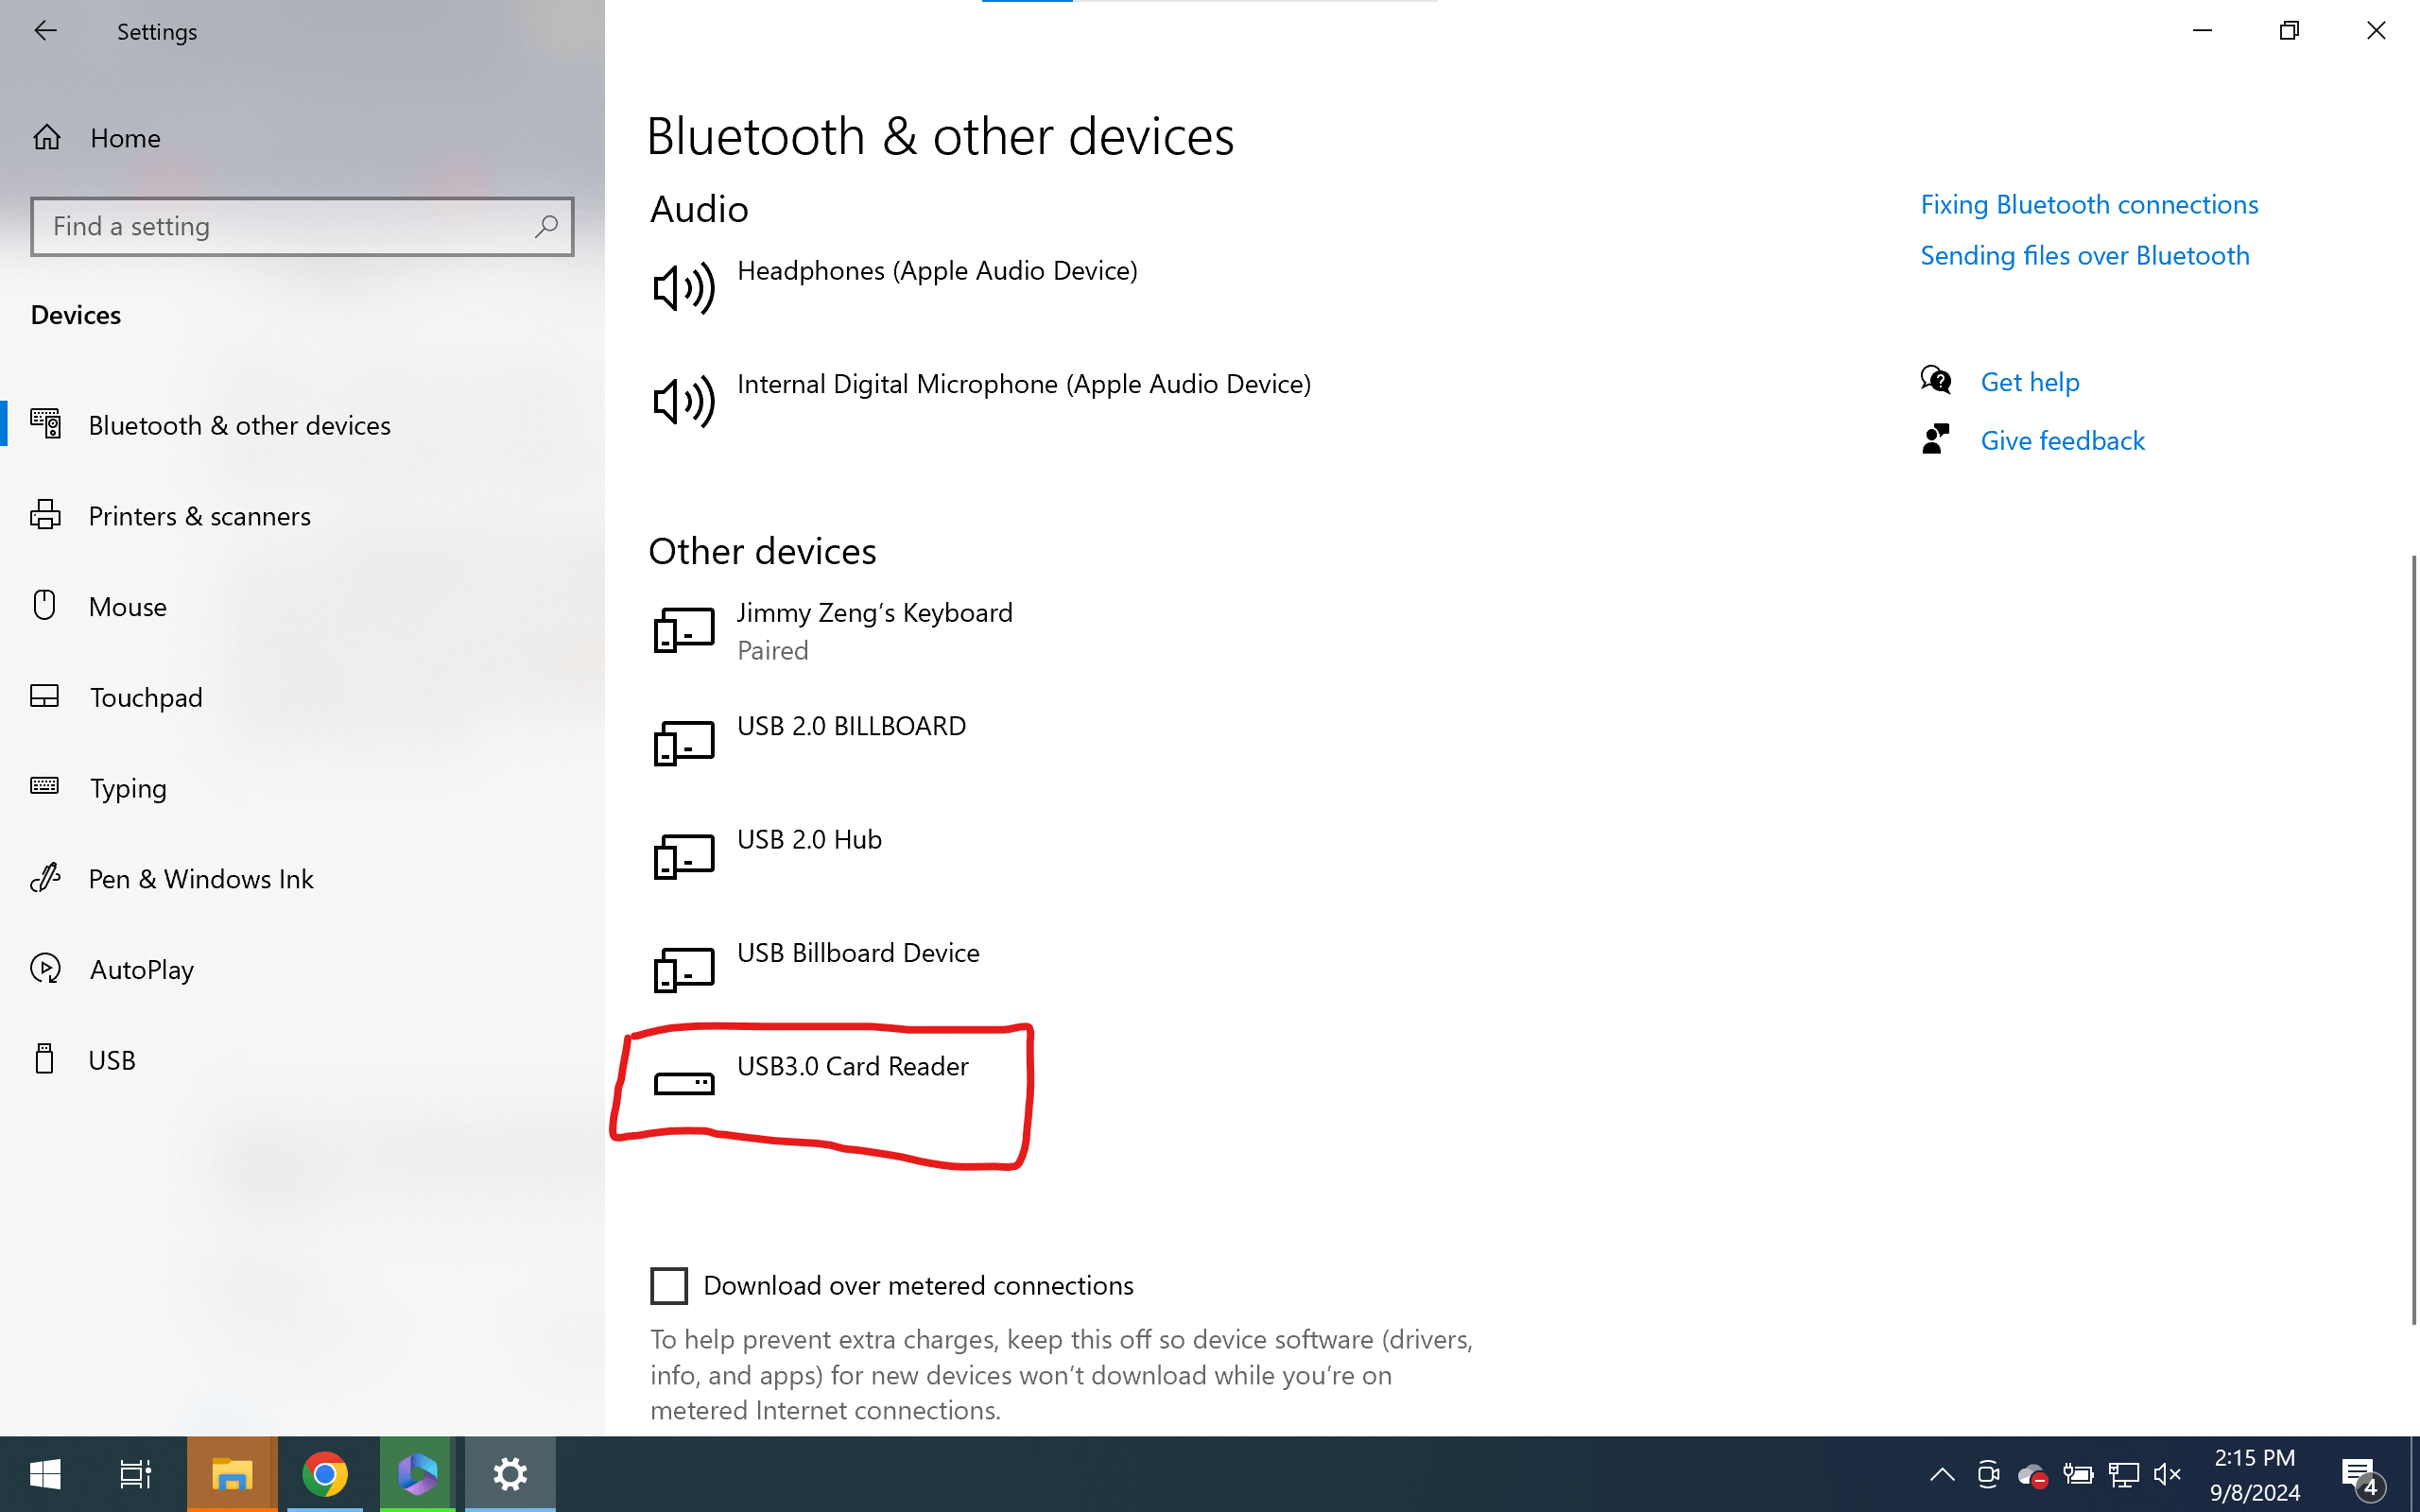Open Task View from the taskbar
Viewport: 2420px width, 1512px height.
tap(136, 1474)
